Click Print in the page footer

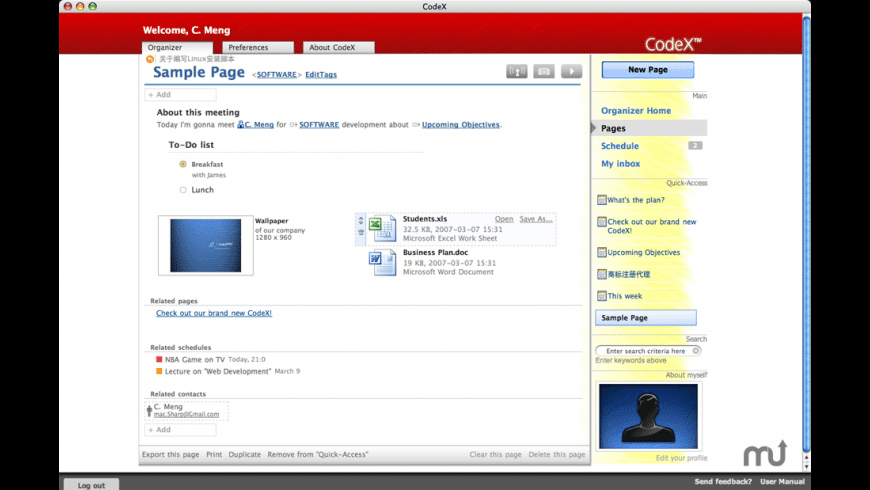214,454
